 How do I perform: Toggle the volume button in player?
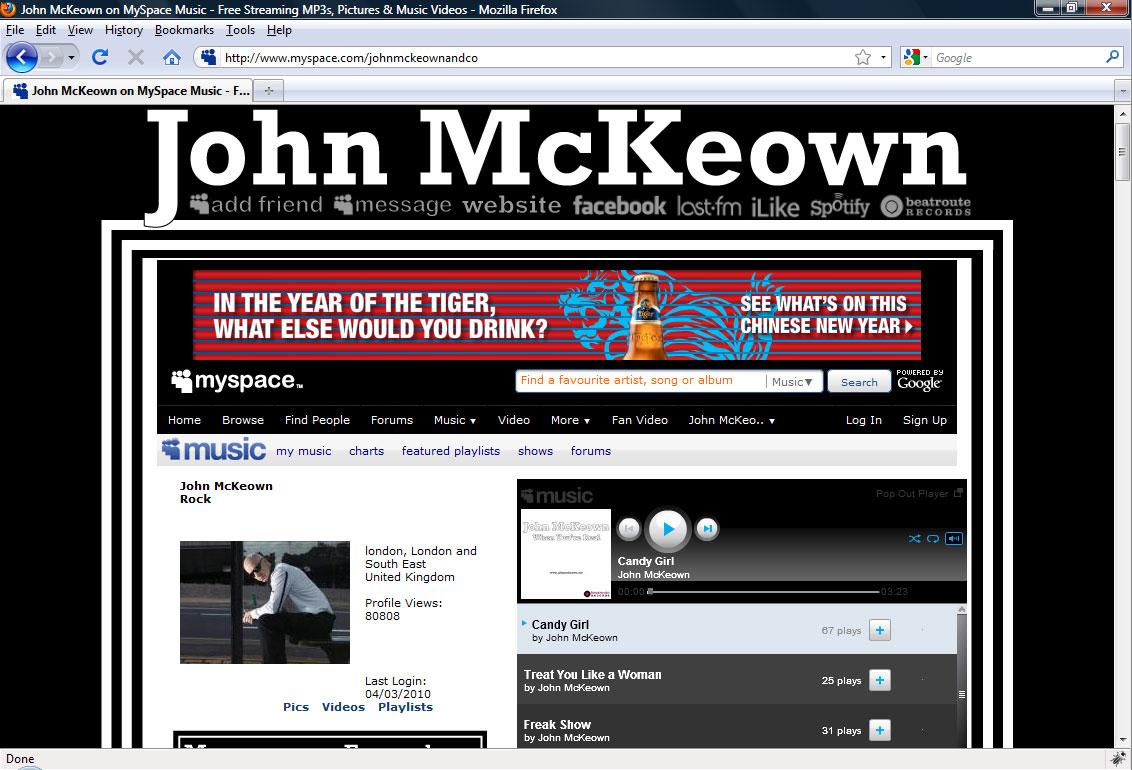(954, 538)
